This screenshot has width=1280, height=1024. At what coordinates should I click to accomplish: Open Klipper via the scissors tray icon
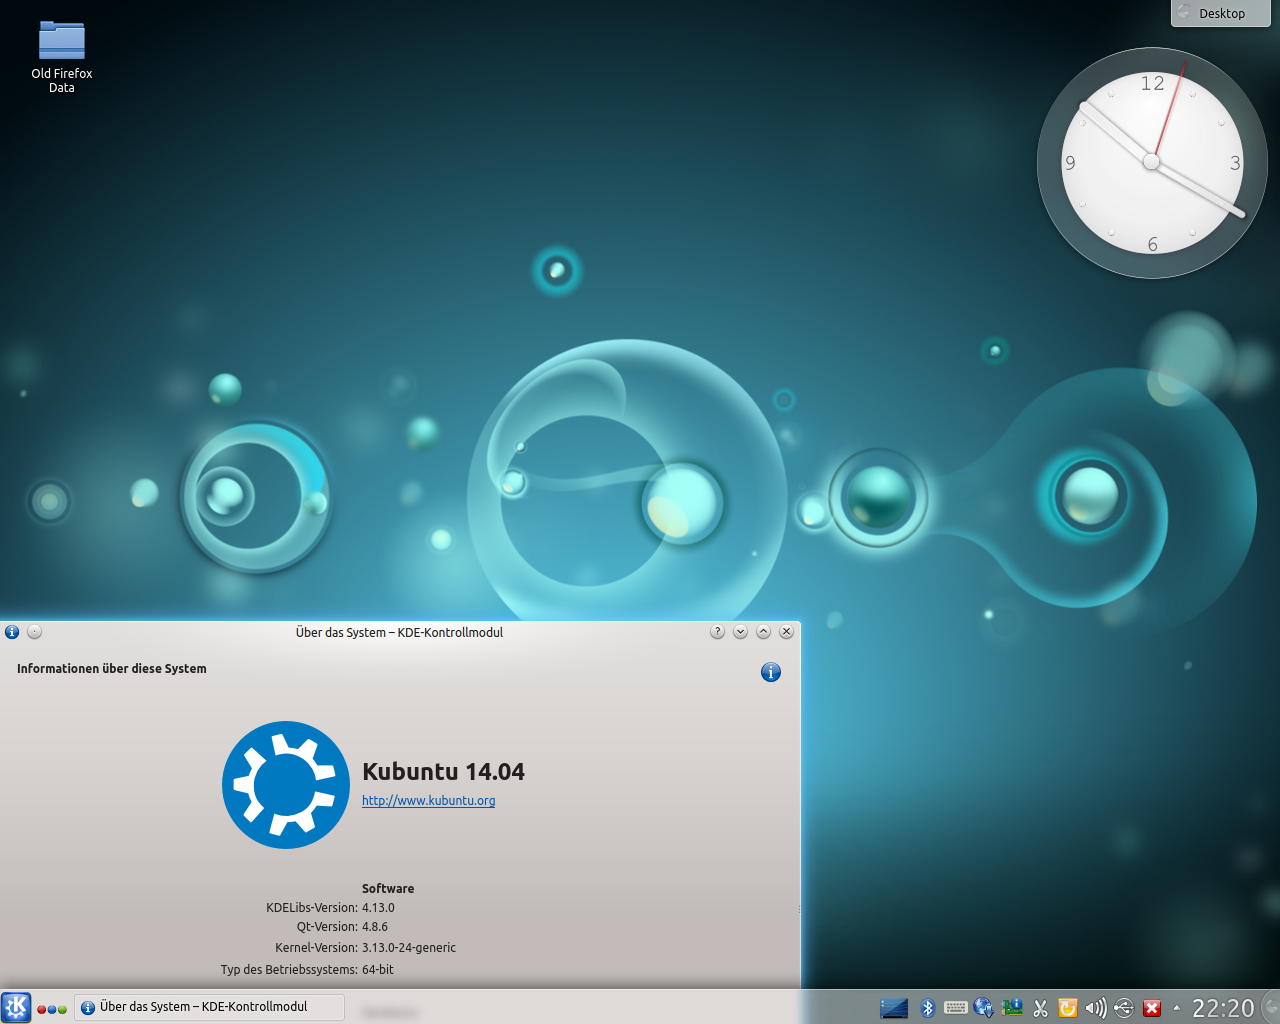tap(1039, 1008)
